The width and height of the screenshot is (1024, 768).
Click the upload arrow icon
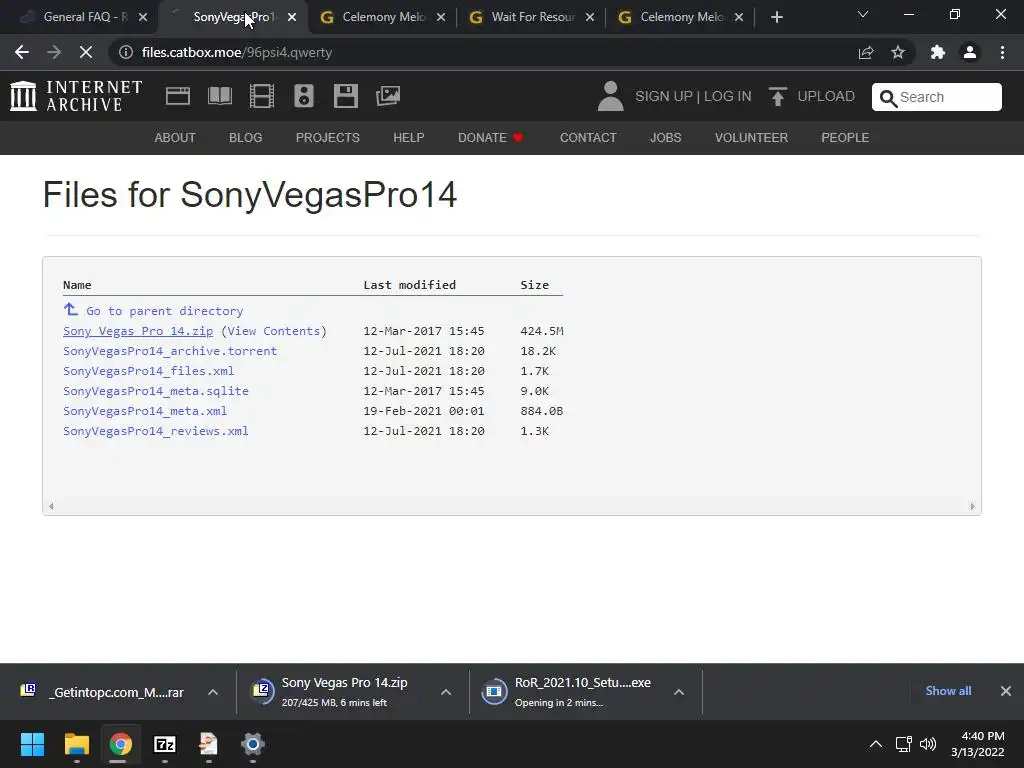(777, 96)
